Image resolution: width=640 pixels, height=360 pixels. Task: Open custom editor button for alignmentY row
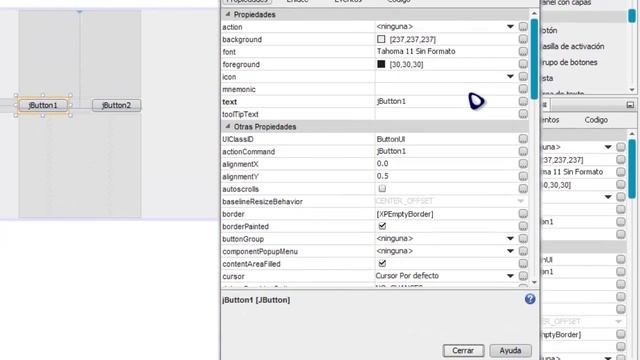coord(523,176)
